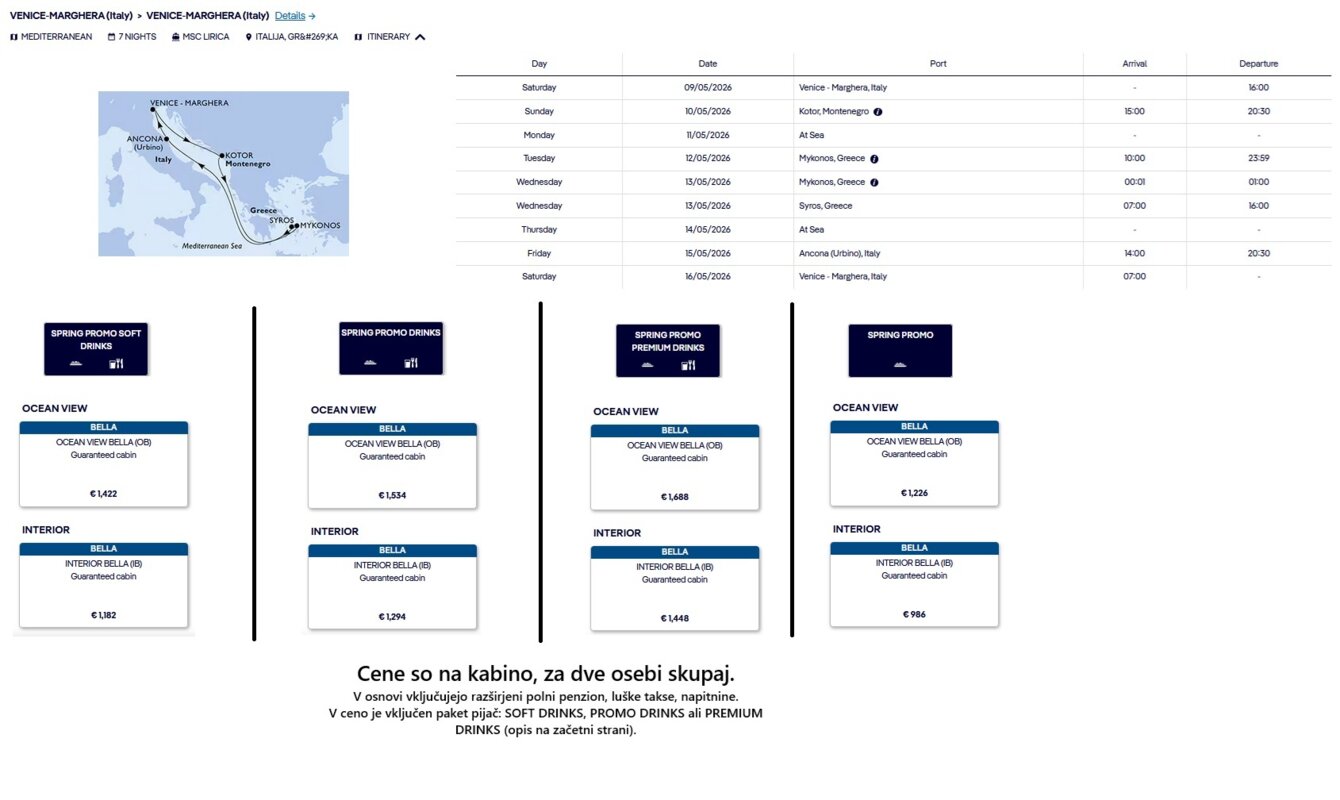Open info icon for Wednesday Mykonos stop
Image resolution: width=1340 pixels, height=800 pixels.
click(874, 183)
